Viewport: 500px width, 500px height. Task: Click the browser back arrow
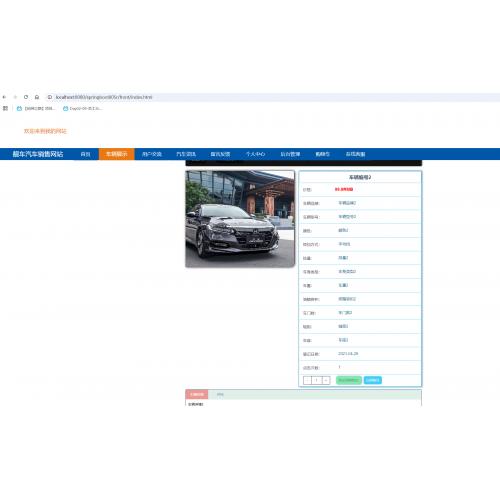pyautogui.click(x=4, y=97)
